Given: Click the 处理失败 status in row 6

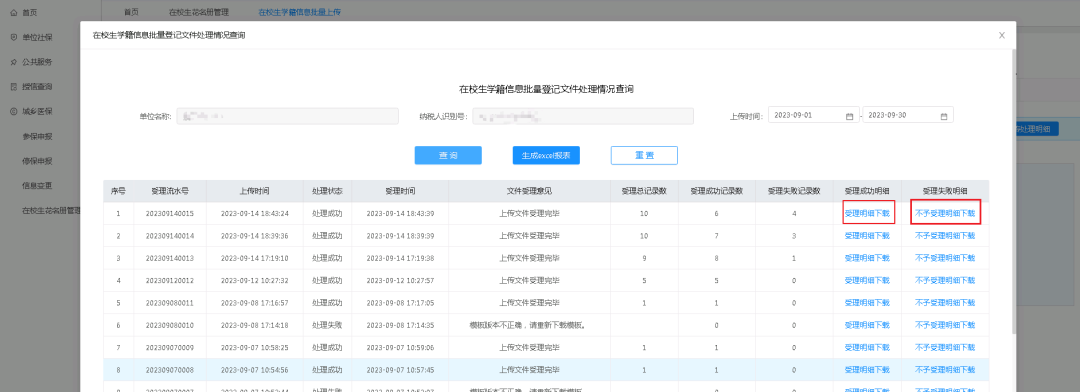Looking at the screenshot, I should 327,325.
